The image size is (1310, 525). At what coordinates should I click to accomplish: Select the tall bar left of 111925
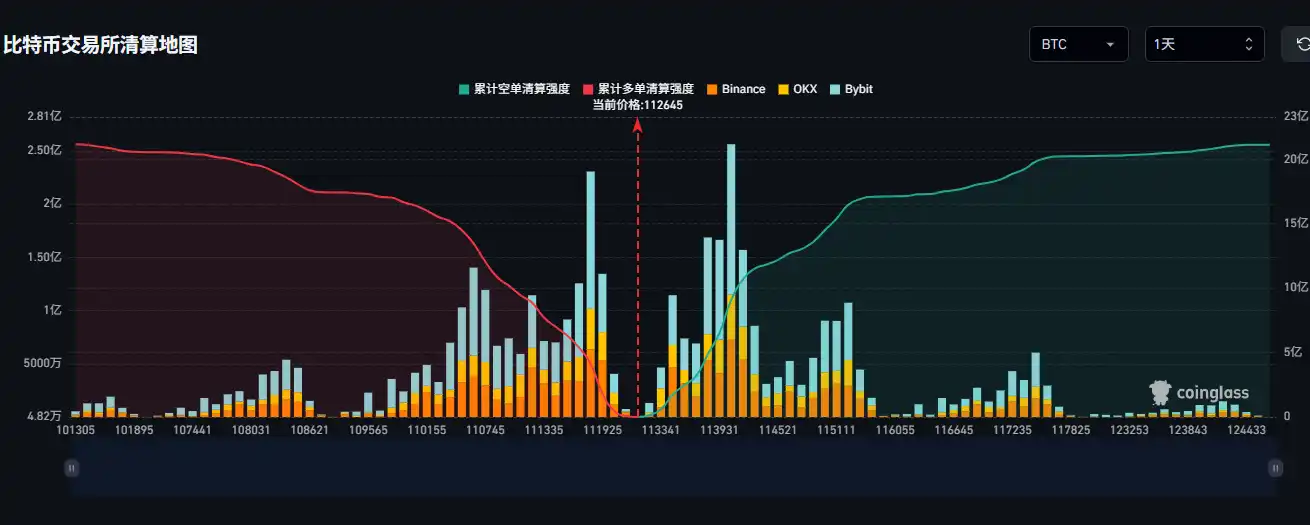point(591,290)
